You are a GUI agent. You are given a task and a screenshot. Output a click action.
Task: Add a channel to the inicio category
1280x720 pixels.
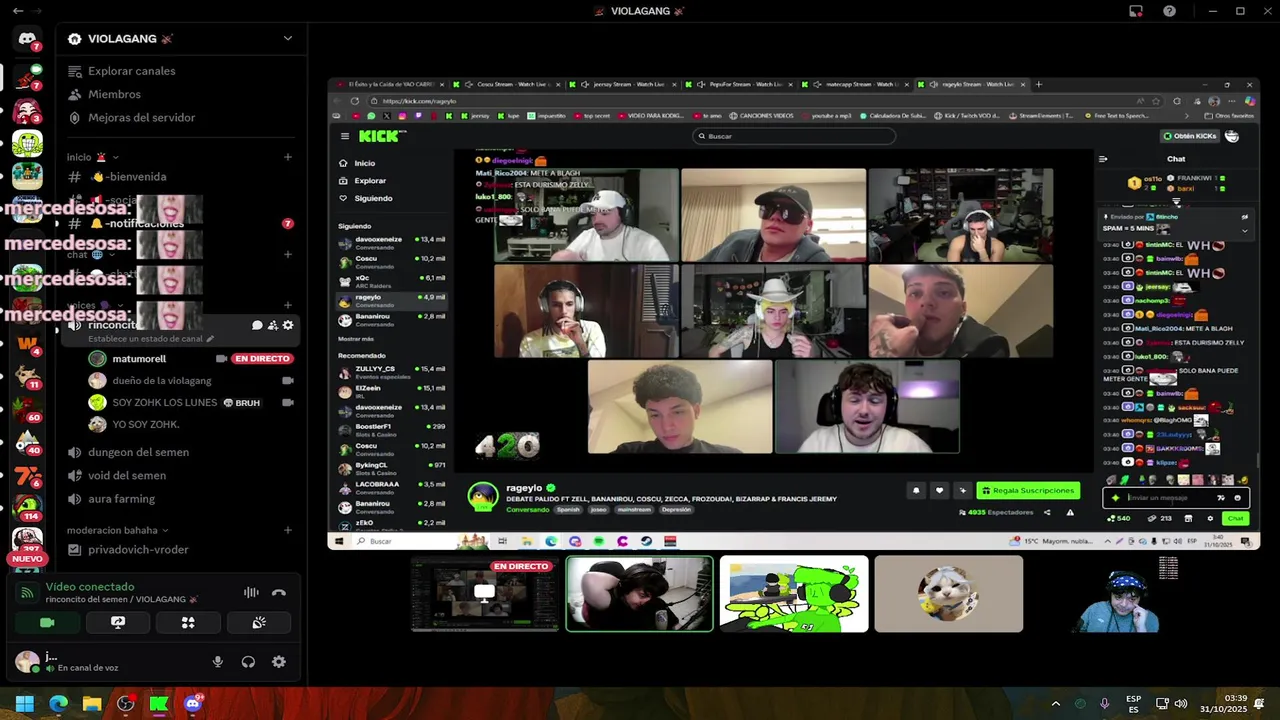(288, 157)
